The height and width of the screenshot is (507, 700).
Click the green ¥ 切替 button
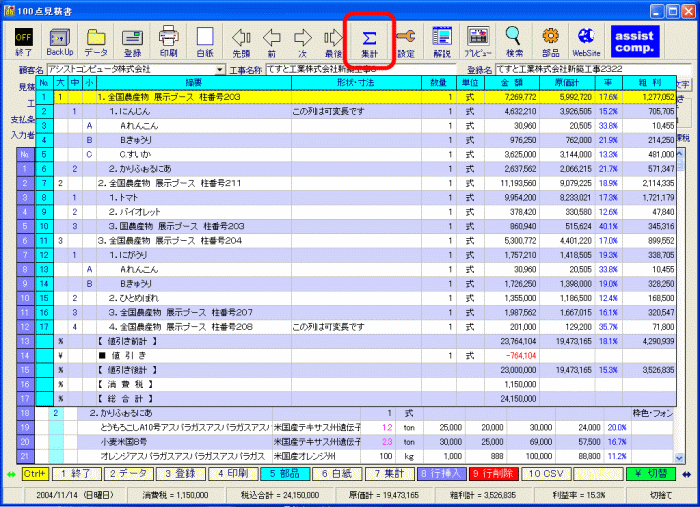tap(651, 474)
